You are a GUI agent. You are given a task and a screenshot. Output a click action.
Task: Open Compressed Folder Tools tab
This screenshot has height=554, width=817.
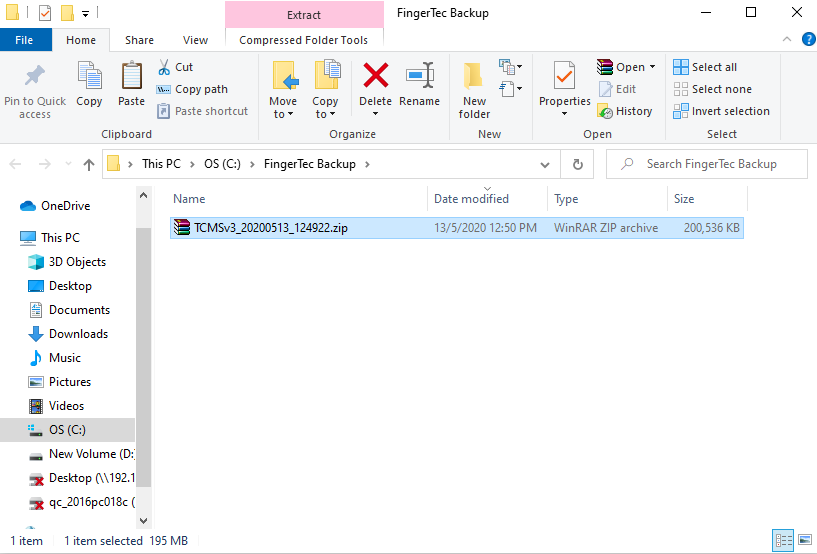304,40
